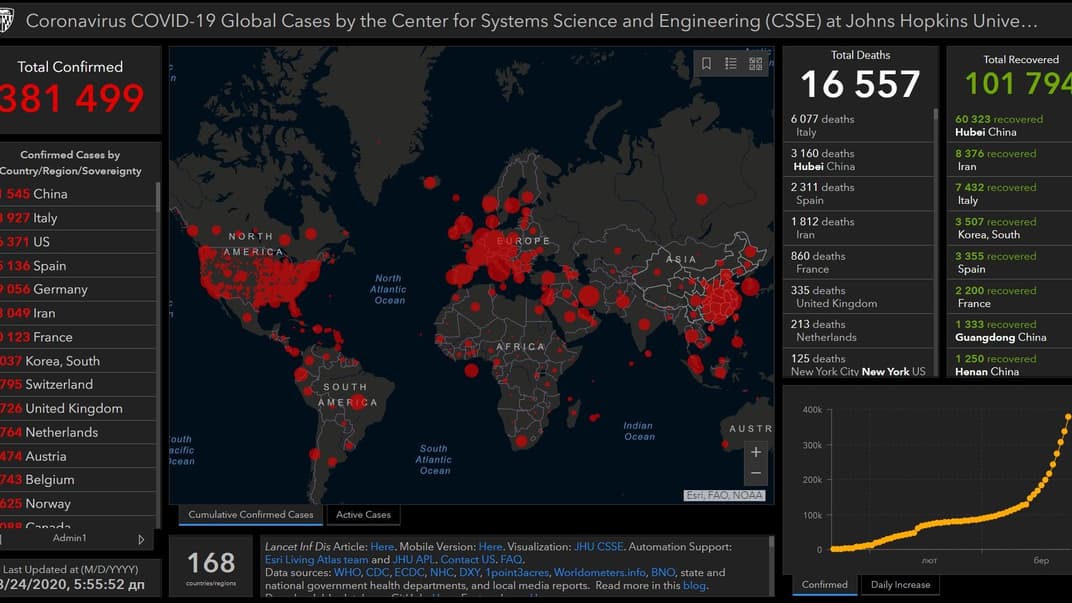The height and width of the screenshot is (603, 1072).
Task: Click the Esri, FAO, NOAA attribution
Action: (725, 496)
